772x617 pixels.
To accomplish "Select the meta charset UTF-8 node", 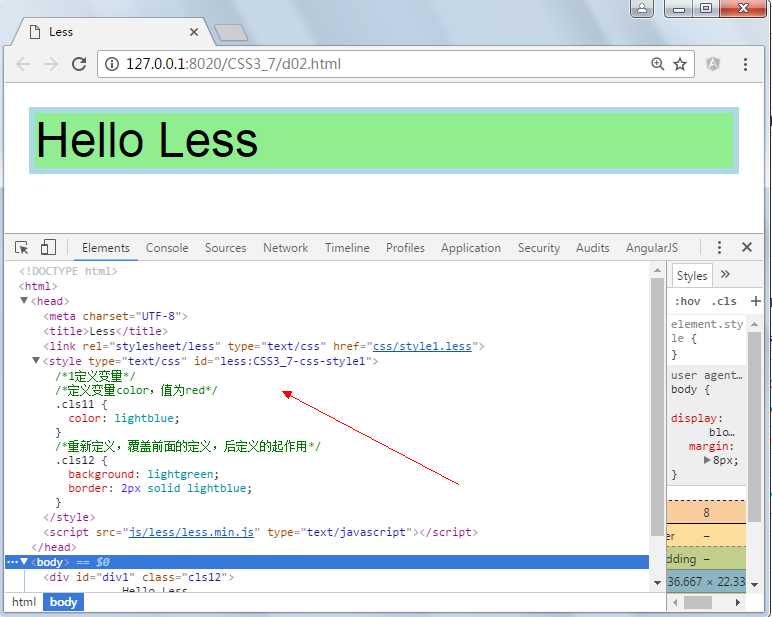I will [x=115, y=316].
